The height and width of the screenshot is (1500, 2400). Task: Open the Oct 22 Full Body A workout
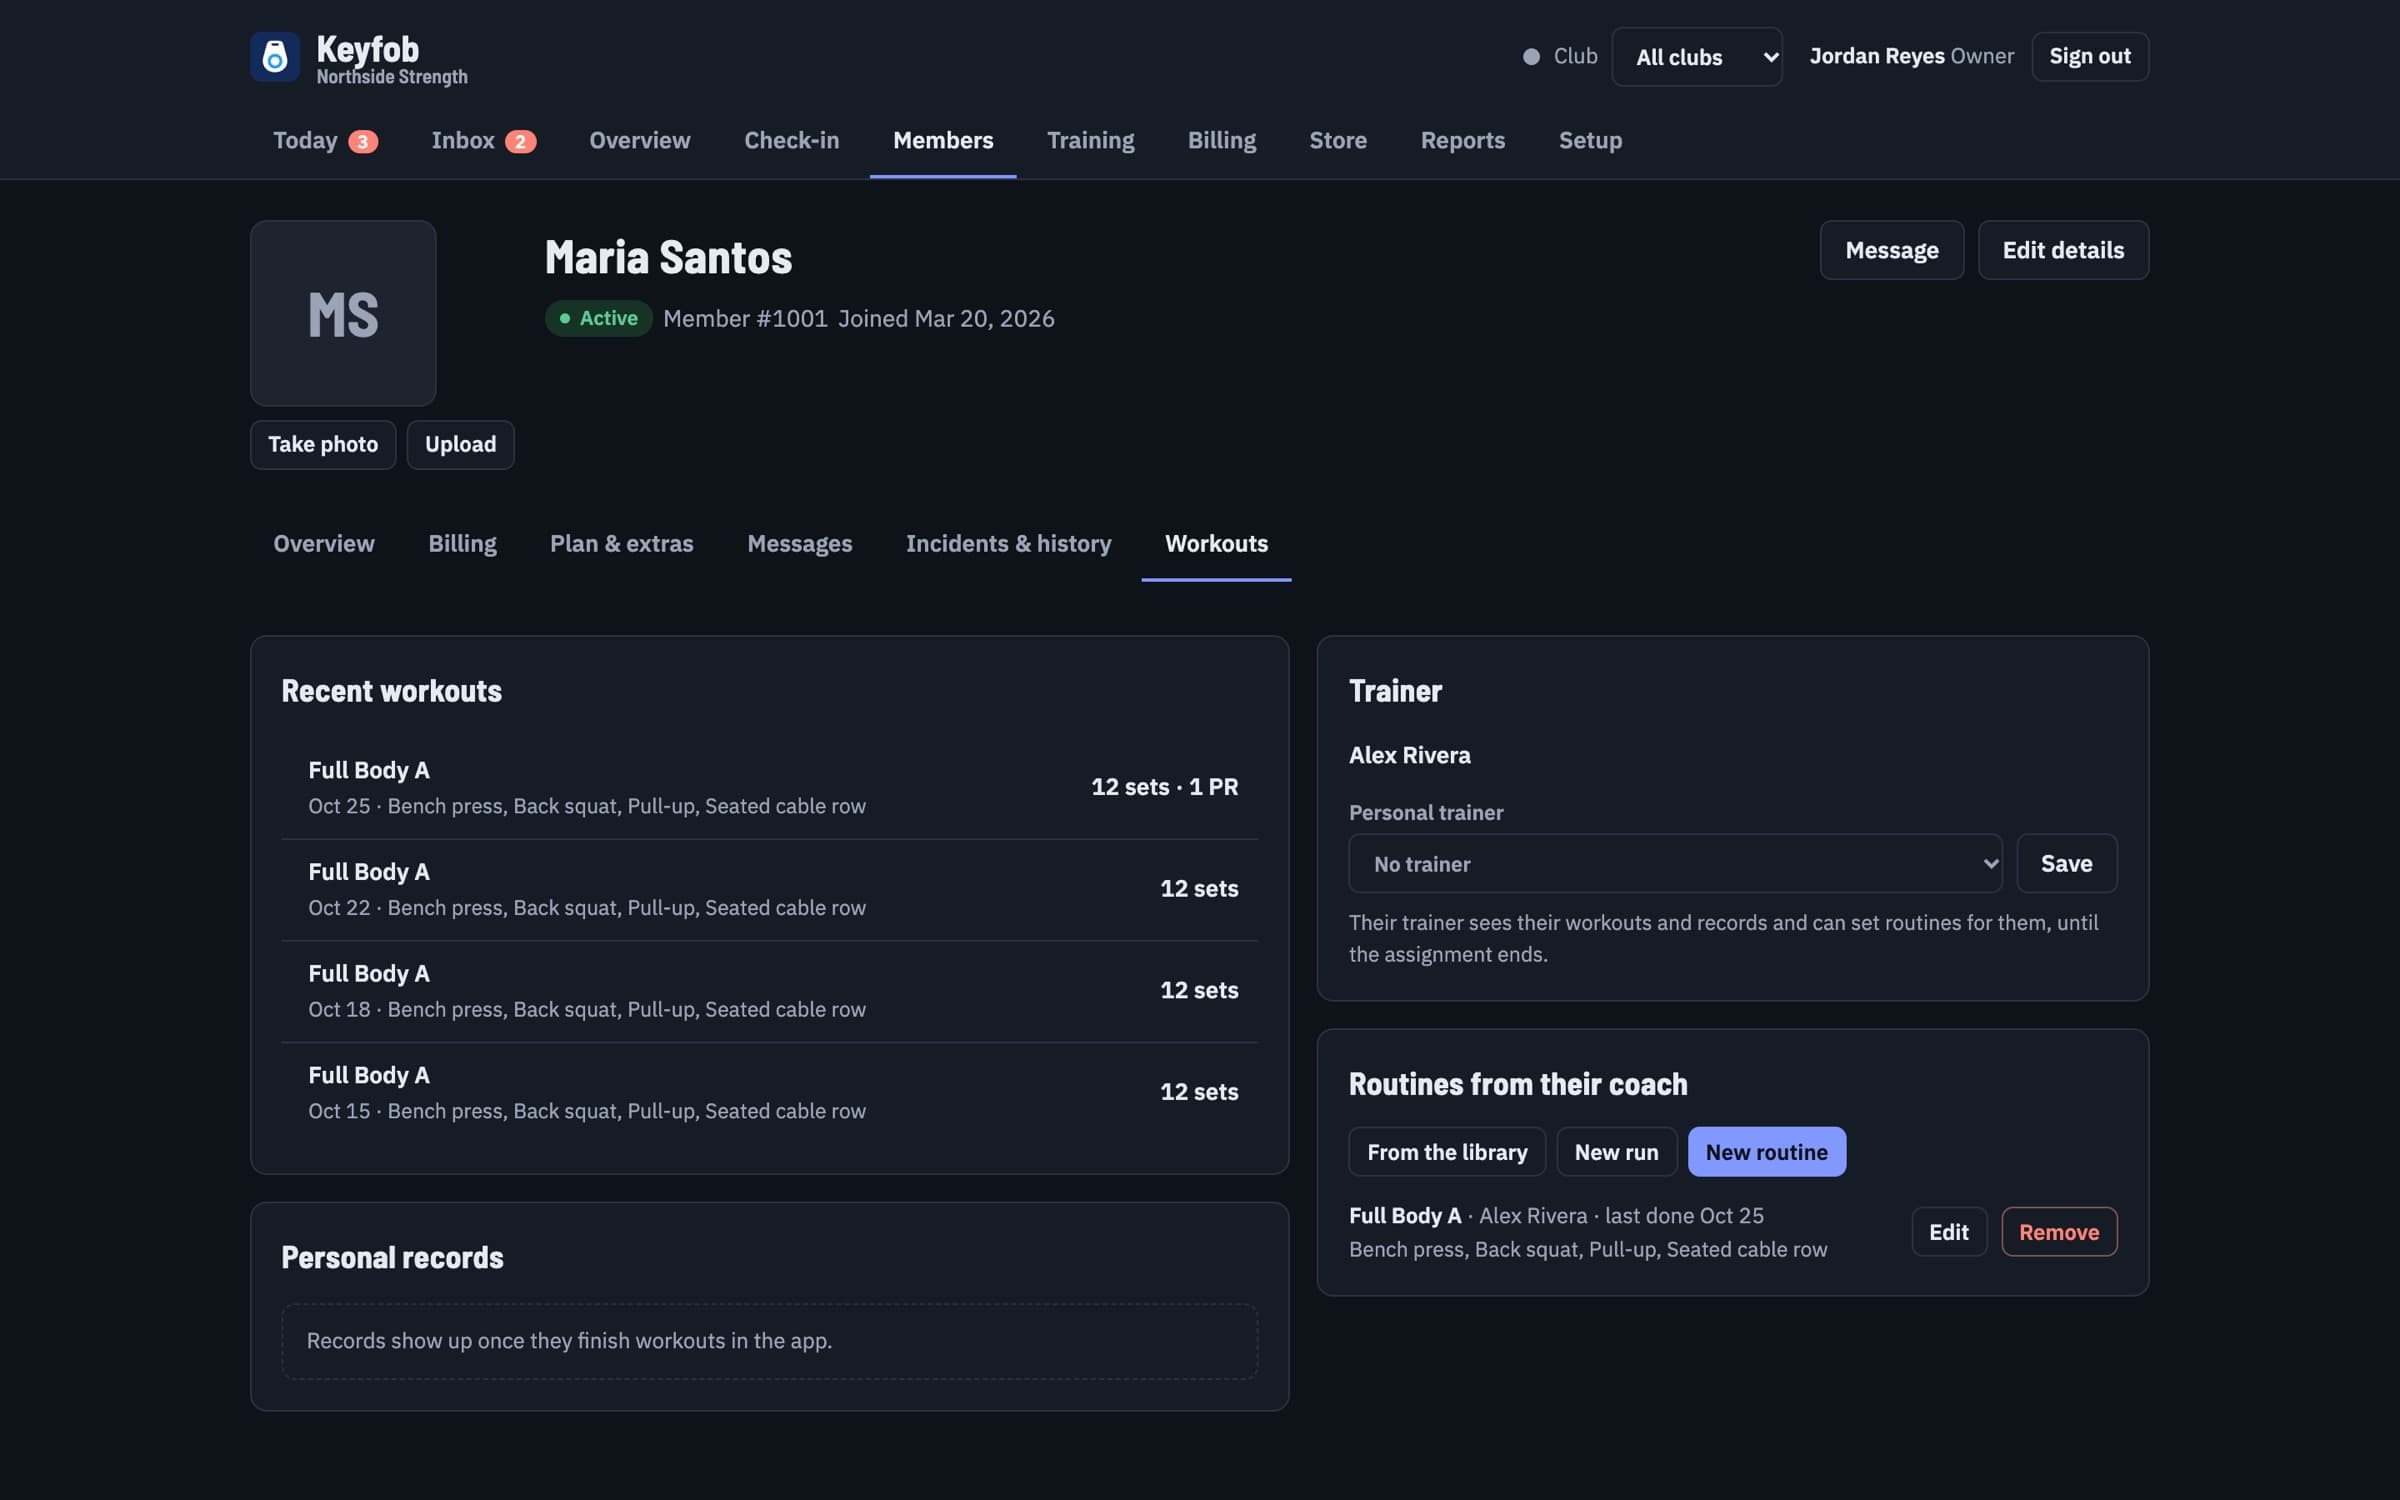click(769, 889)
